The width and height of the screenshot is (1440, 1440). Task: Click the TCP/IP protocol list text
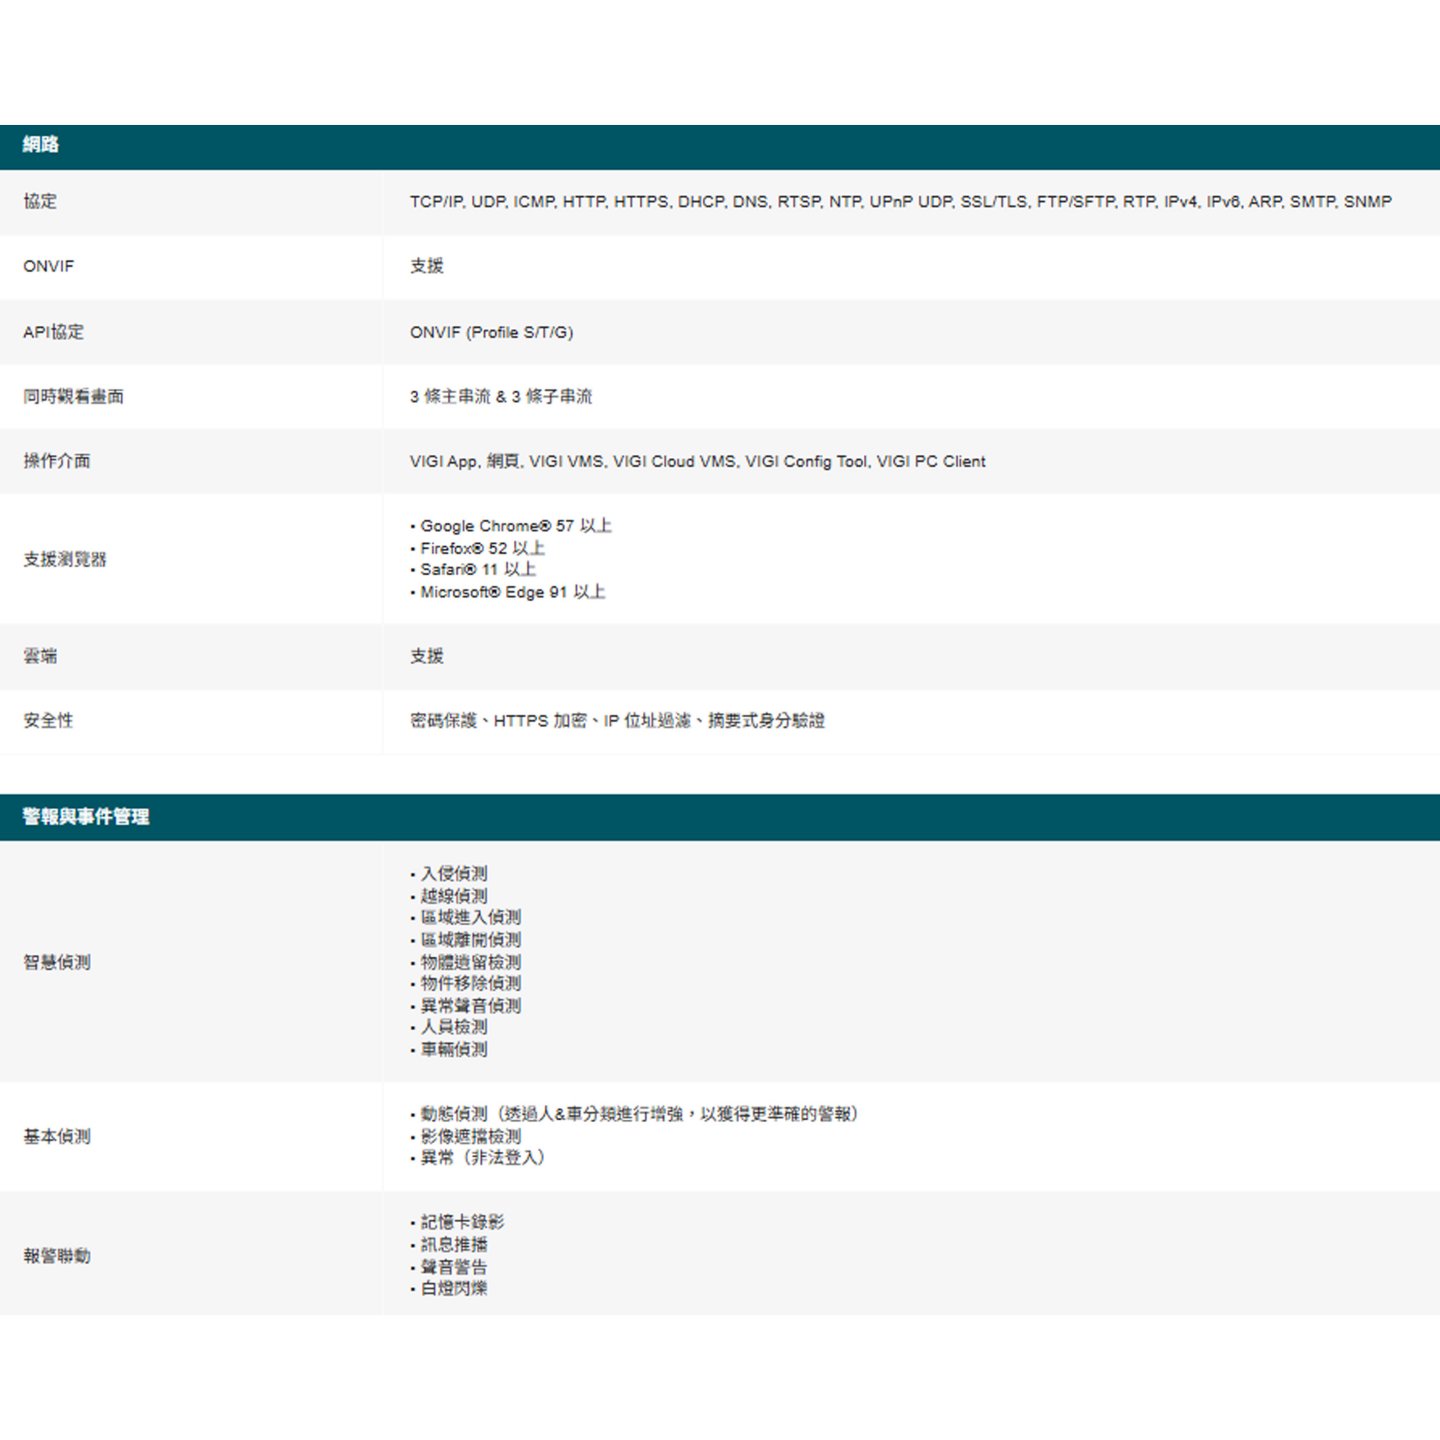pyautogui.click(x=900, y=202)
